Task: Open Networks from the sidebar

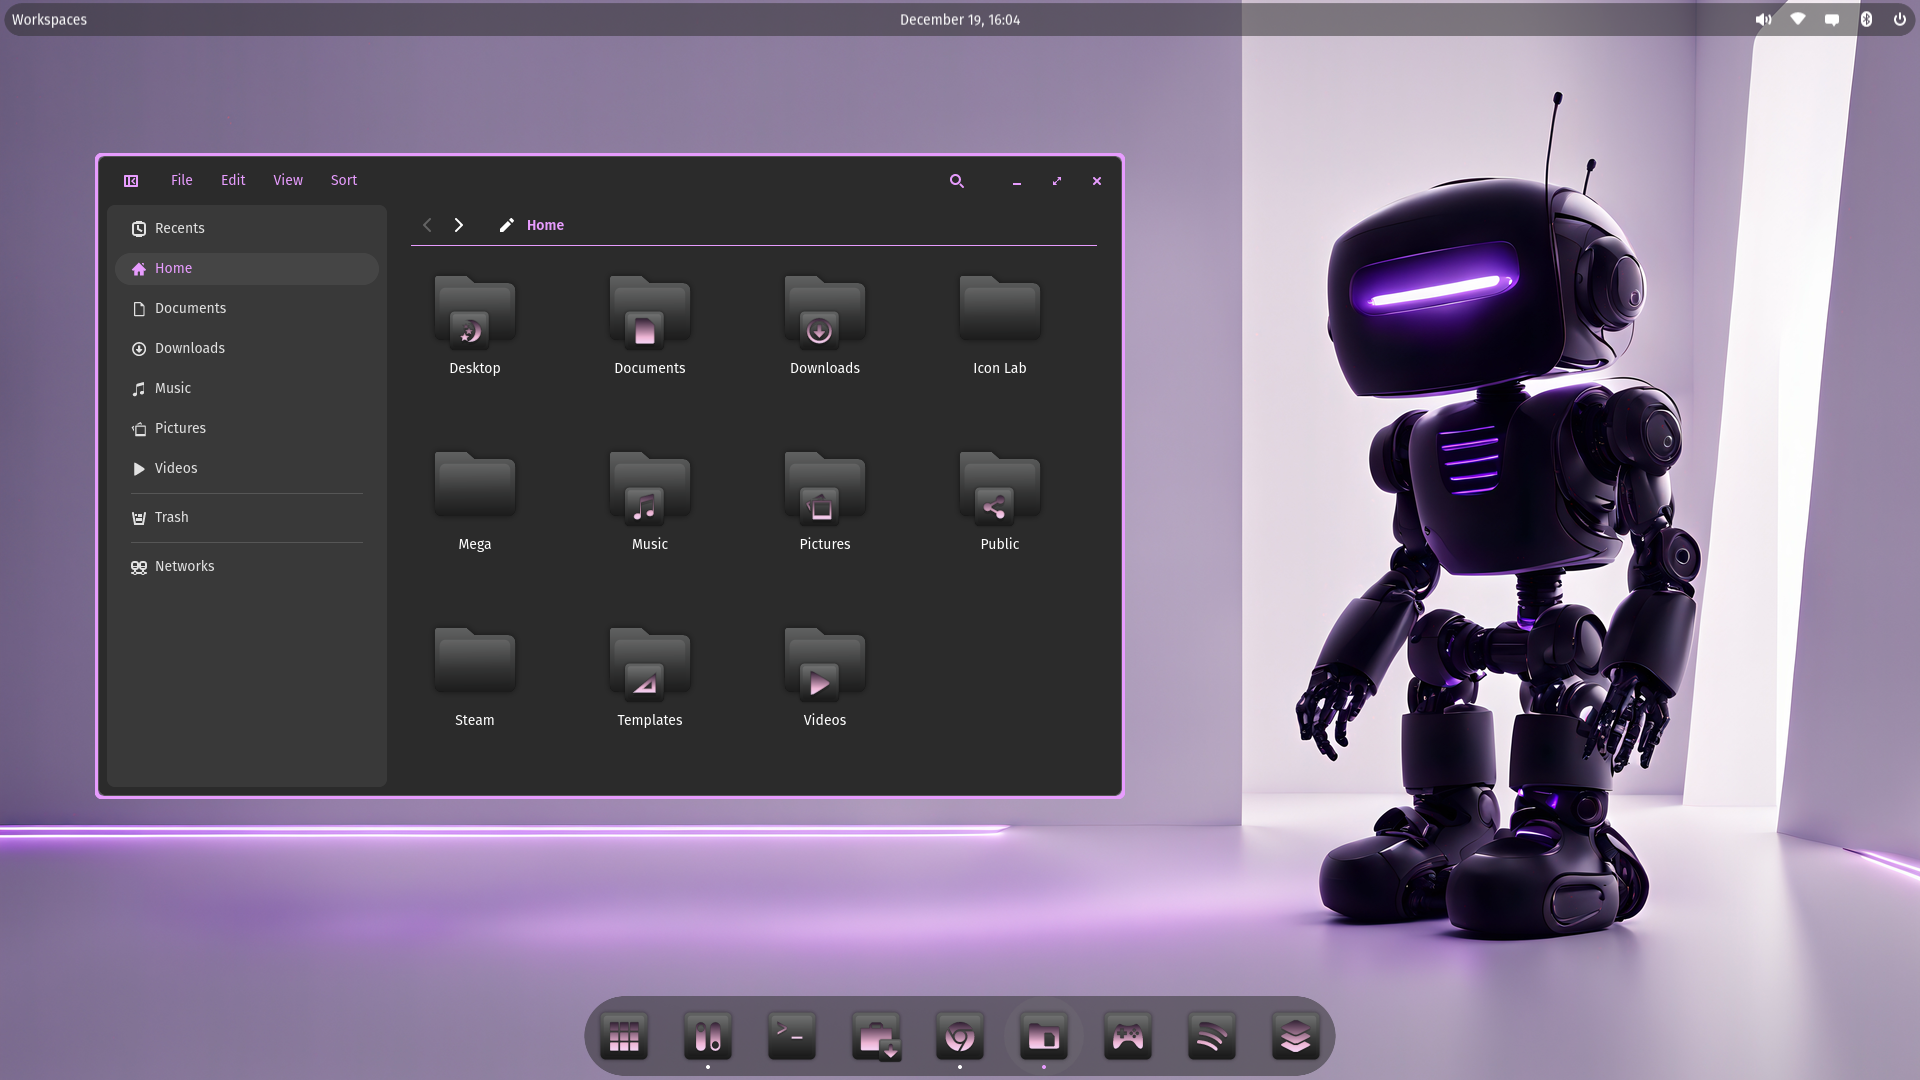Action: click(x=247, y=566)
